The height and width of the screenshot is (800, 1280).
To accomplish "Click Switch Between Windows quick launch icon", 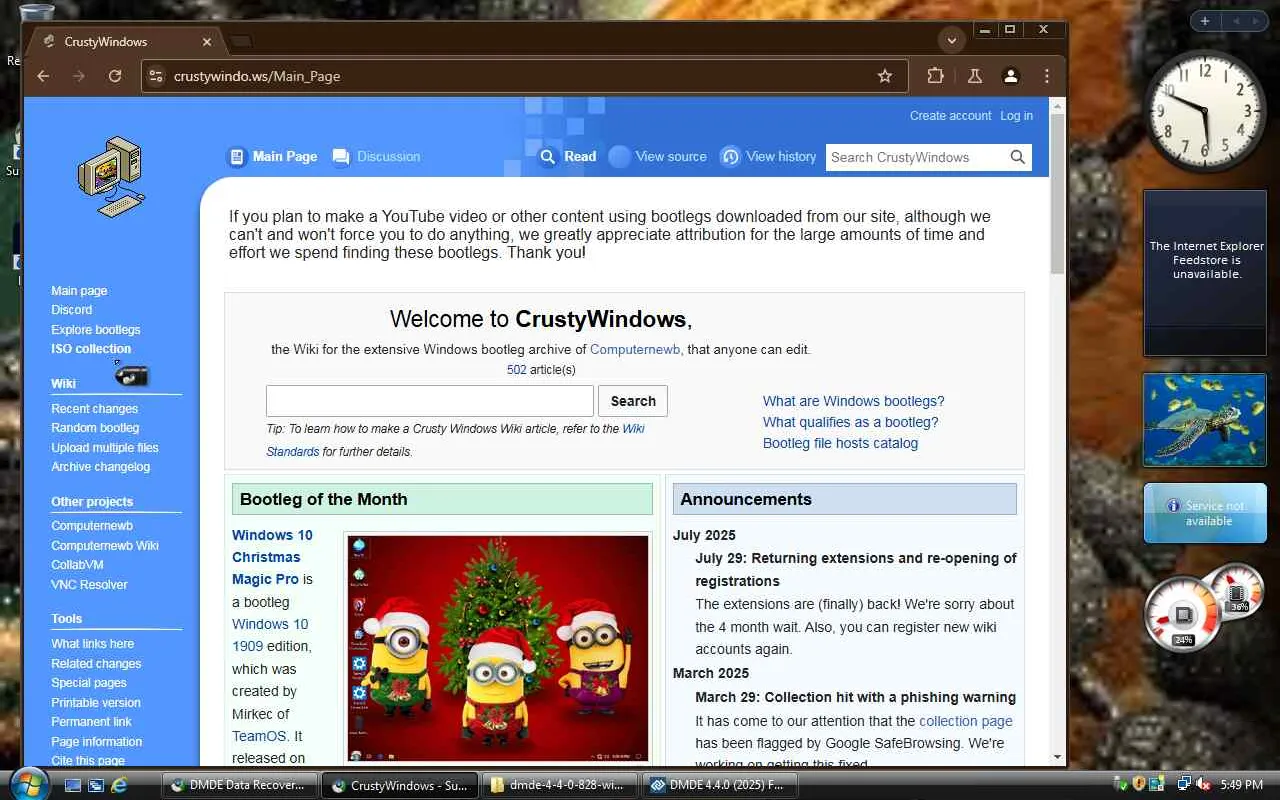I will coord(96,786).
